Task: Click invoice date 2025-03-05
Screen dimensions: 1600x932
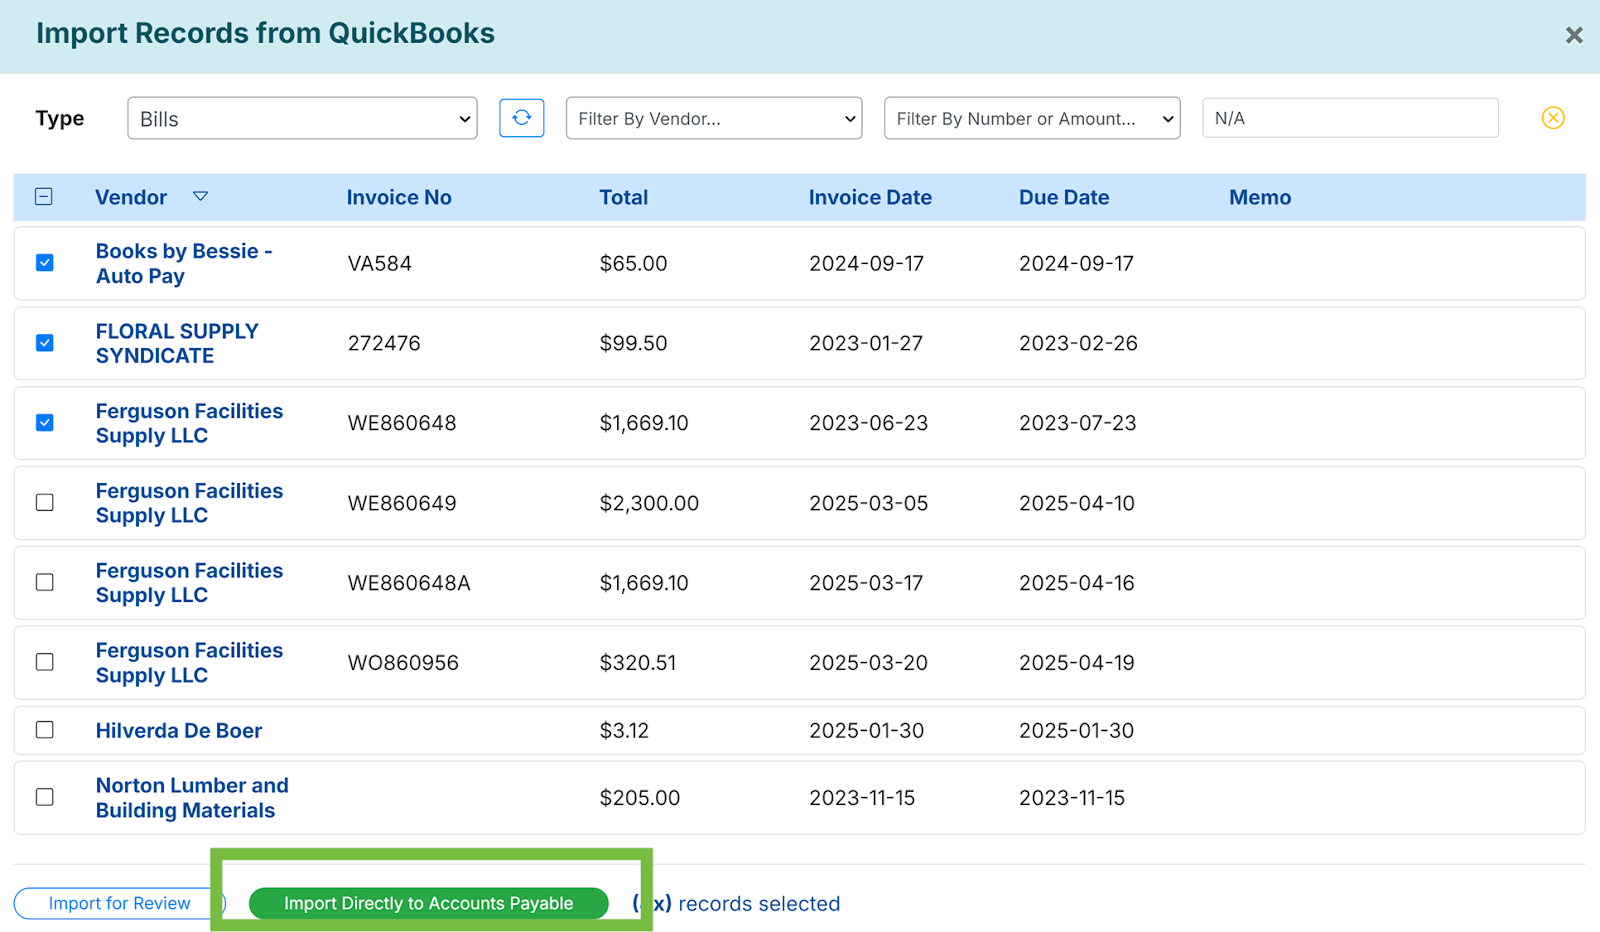Action: pyautogui.click(x=868, y=503)
